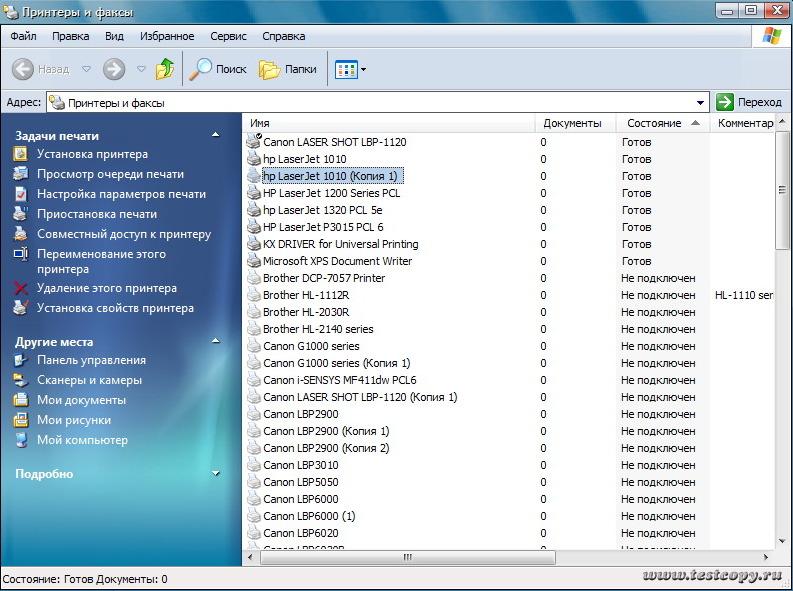The image size is (793, 591).
Task: Select the hp LaserJet 1010 printer icon
Action: [254, 159]
